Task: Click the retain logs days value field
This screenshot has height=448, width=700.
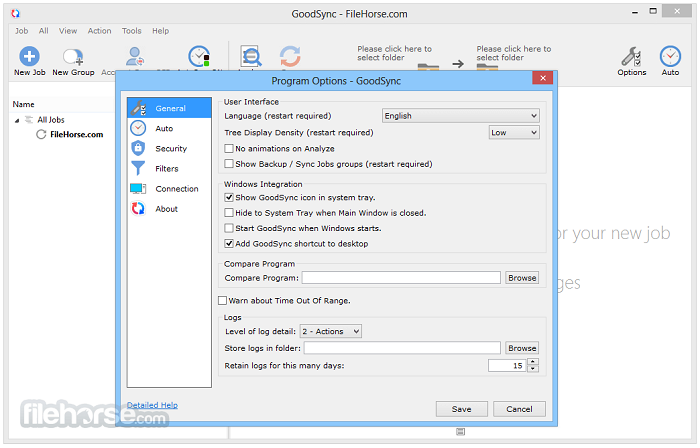Action: (x=507, y=365)
